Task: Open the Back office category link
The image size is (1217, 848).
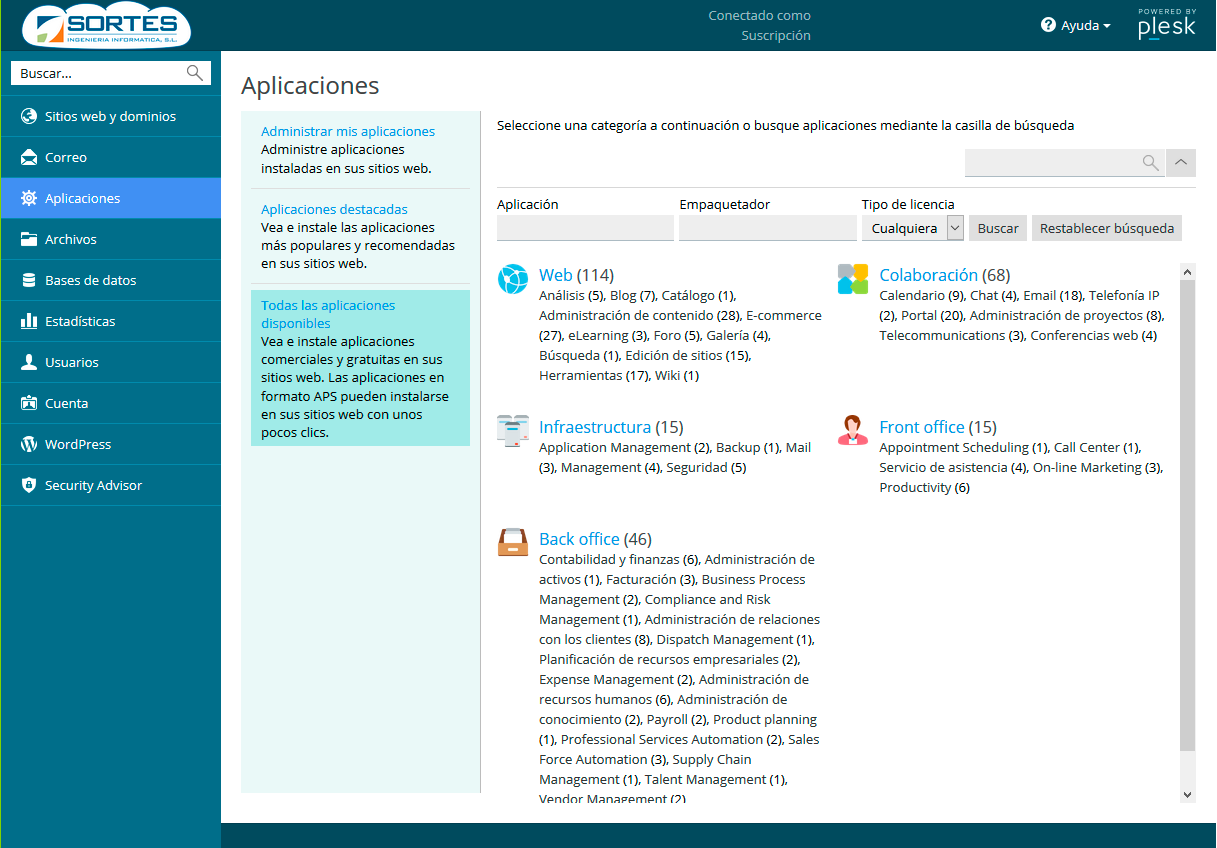Action: [x=579, y=539]
